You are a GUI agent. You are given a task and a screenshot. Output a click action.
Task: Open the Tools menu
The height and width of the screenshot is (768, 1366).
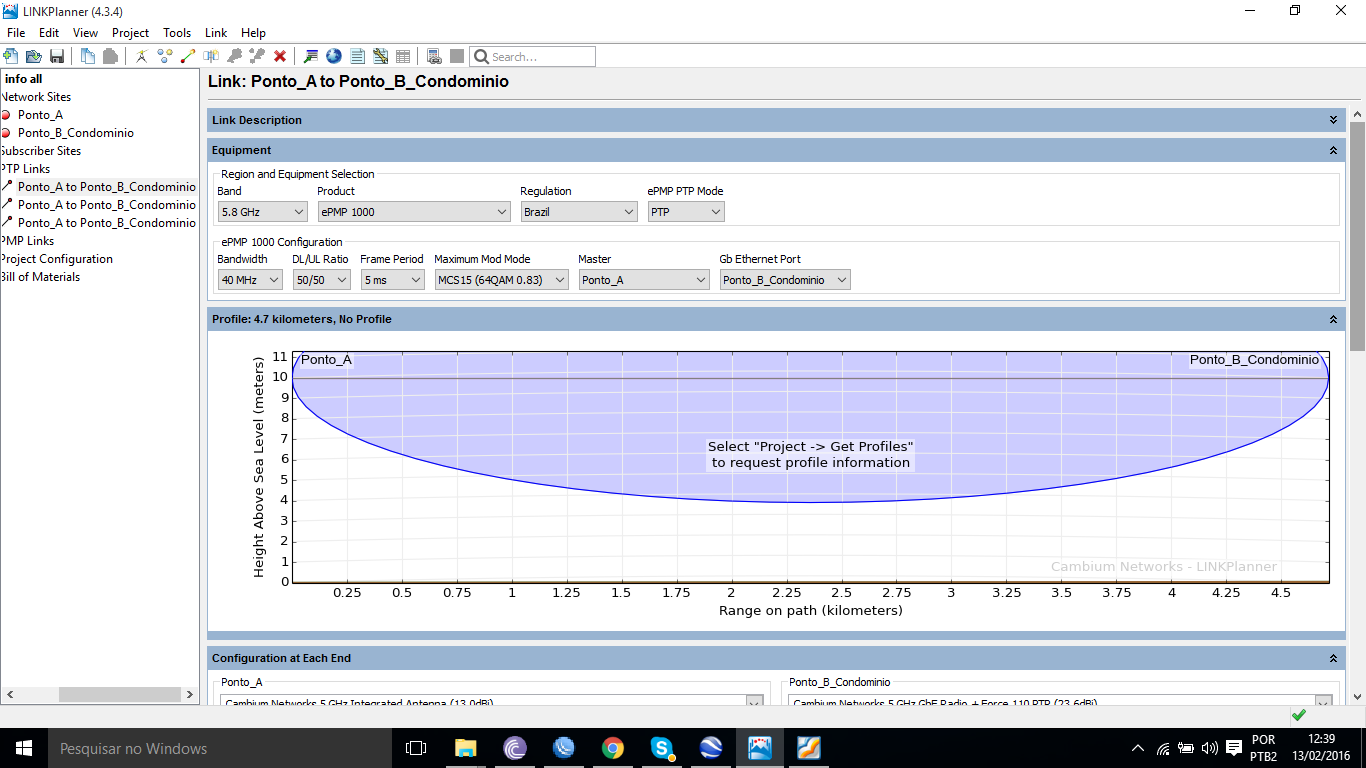click(x=177, y=33)
